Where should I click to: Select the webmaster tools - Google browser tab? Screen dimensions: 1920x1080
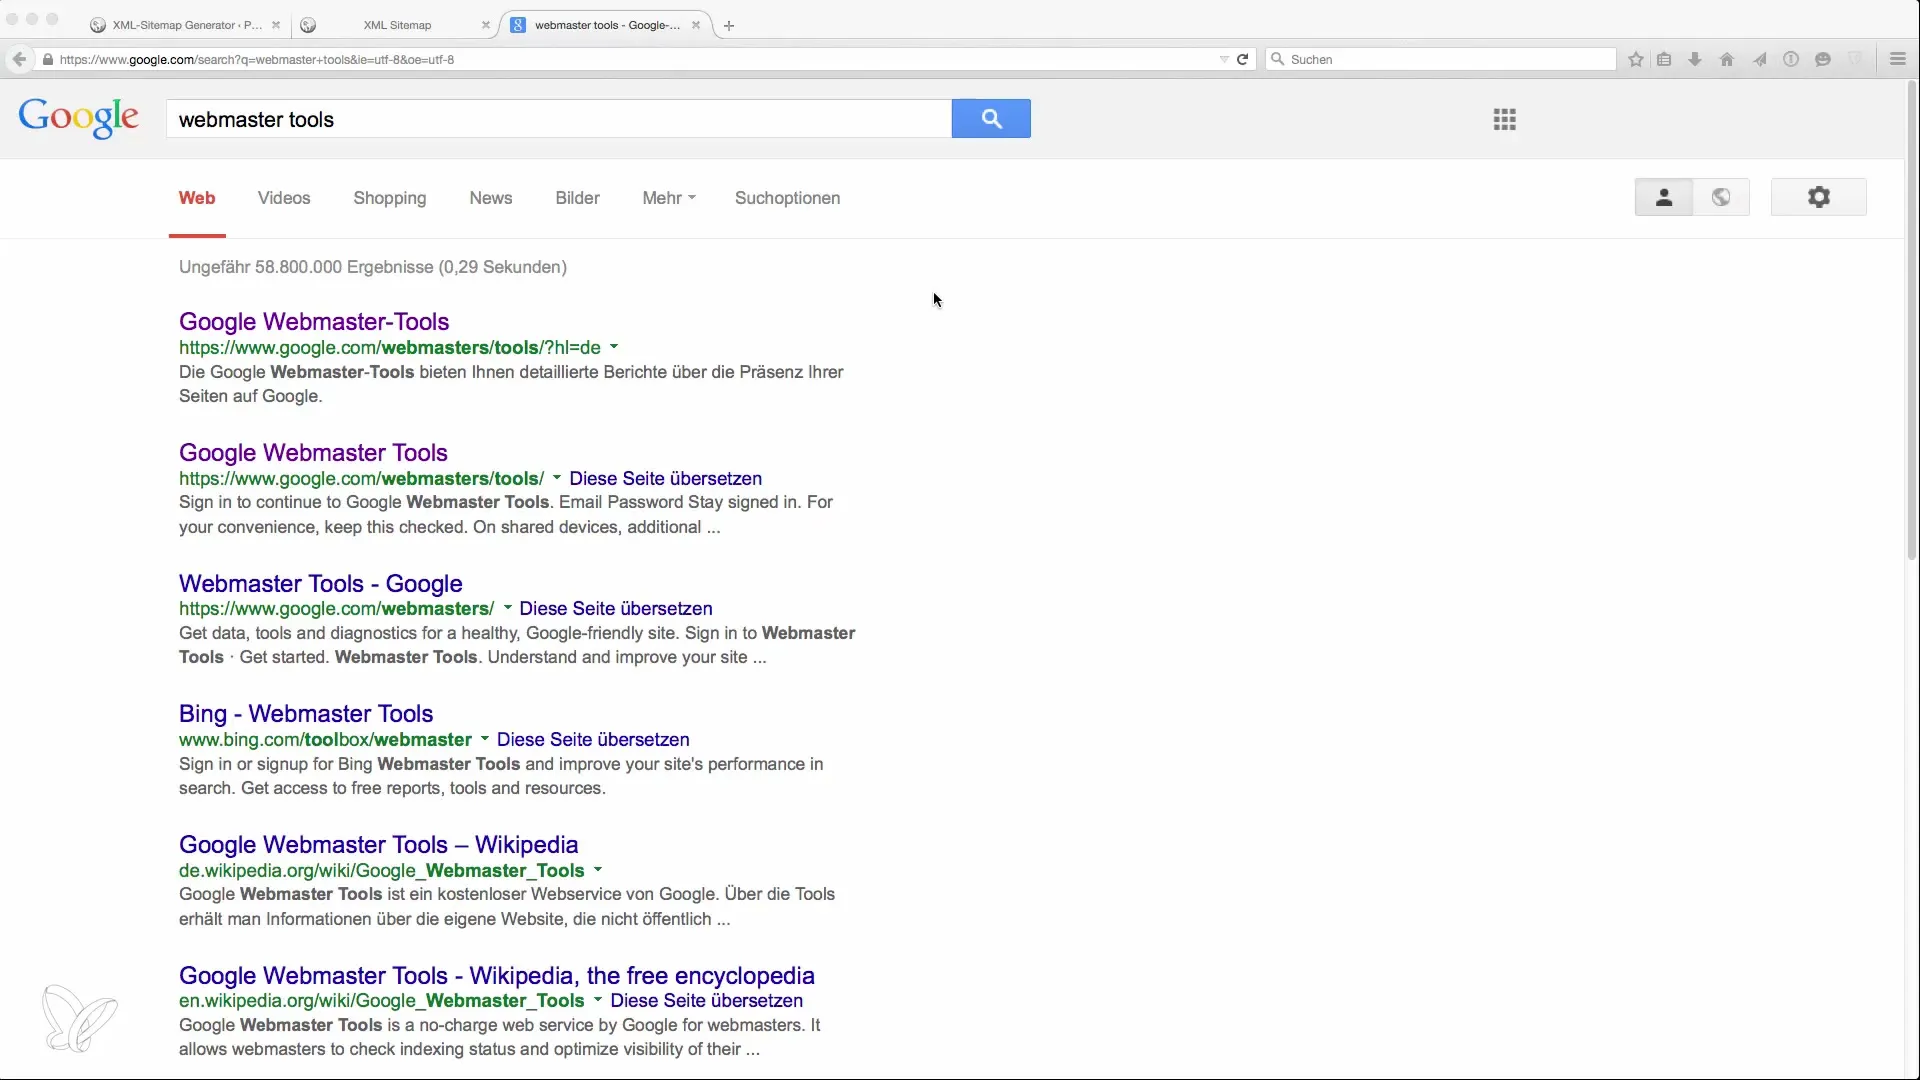[x=606, y=25]
